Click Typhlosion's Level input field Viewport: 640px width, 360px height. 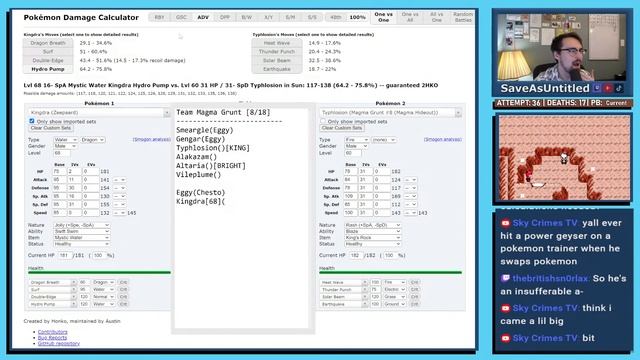click(x=353, y=153)
